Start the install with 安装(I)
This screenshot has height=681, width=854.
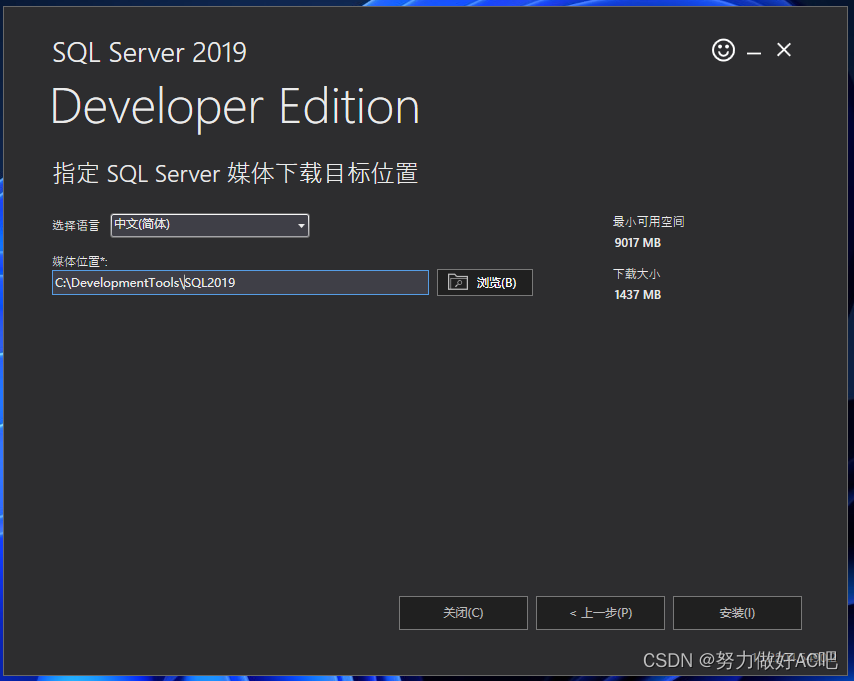click(x=737, y=613)
